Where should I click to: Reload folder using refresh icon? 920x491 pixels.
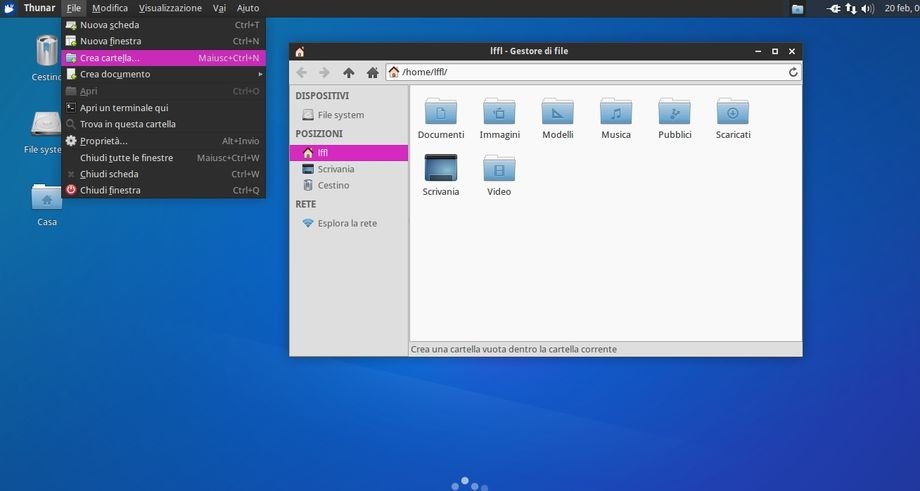[793, 72]
